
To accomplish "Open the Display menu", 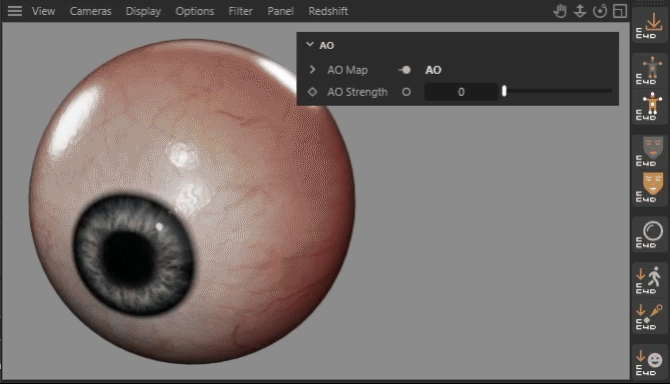I will click(x=143, y=11).
